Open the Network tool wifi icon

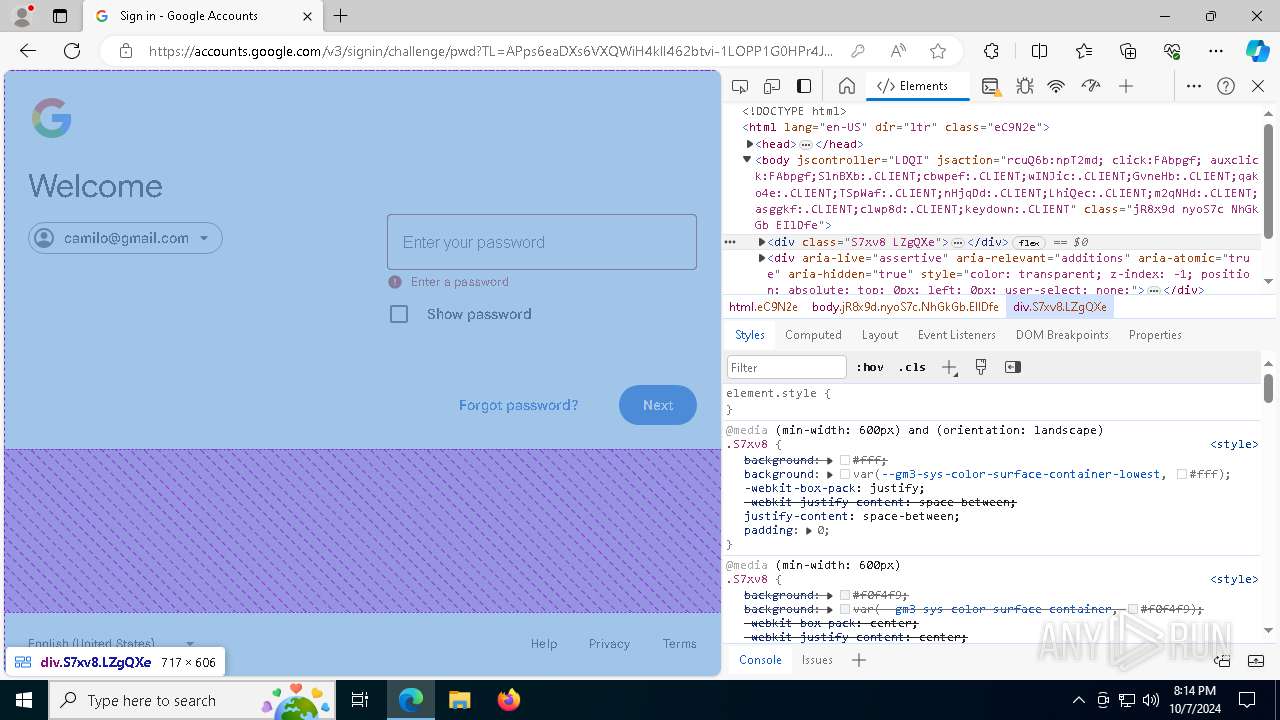coord(1056,87)
